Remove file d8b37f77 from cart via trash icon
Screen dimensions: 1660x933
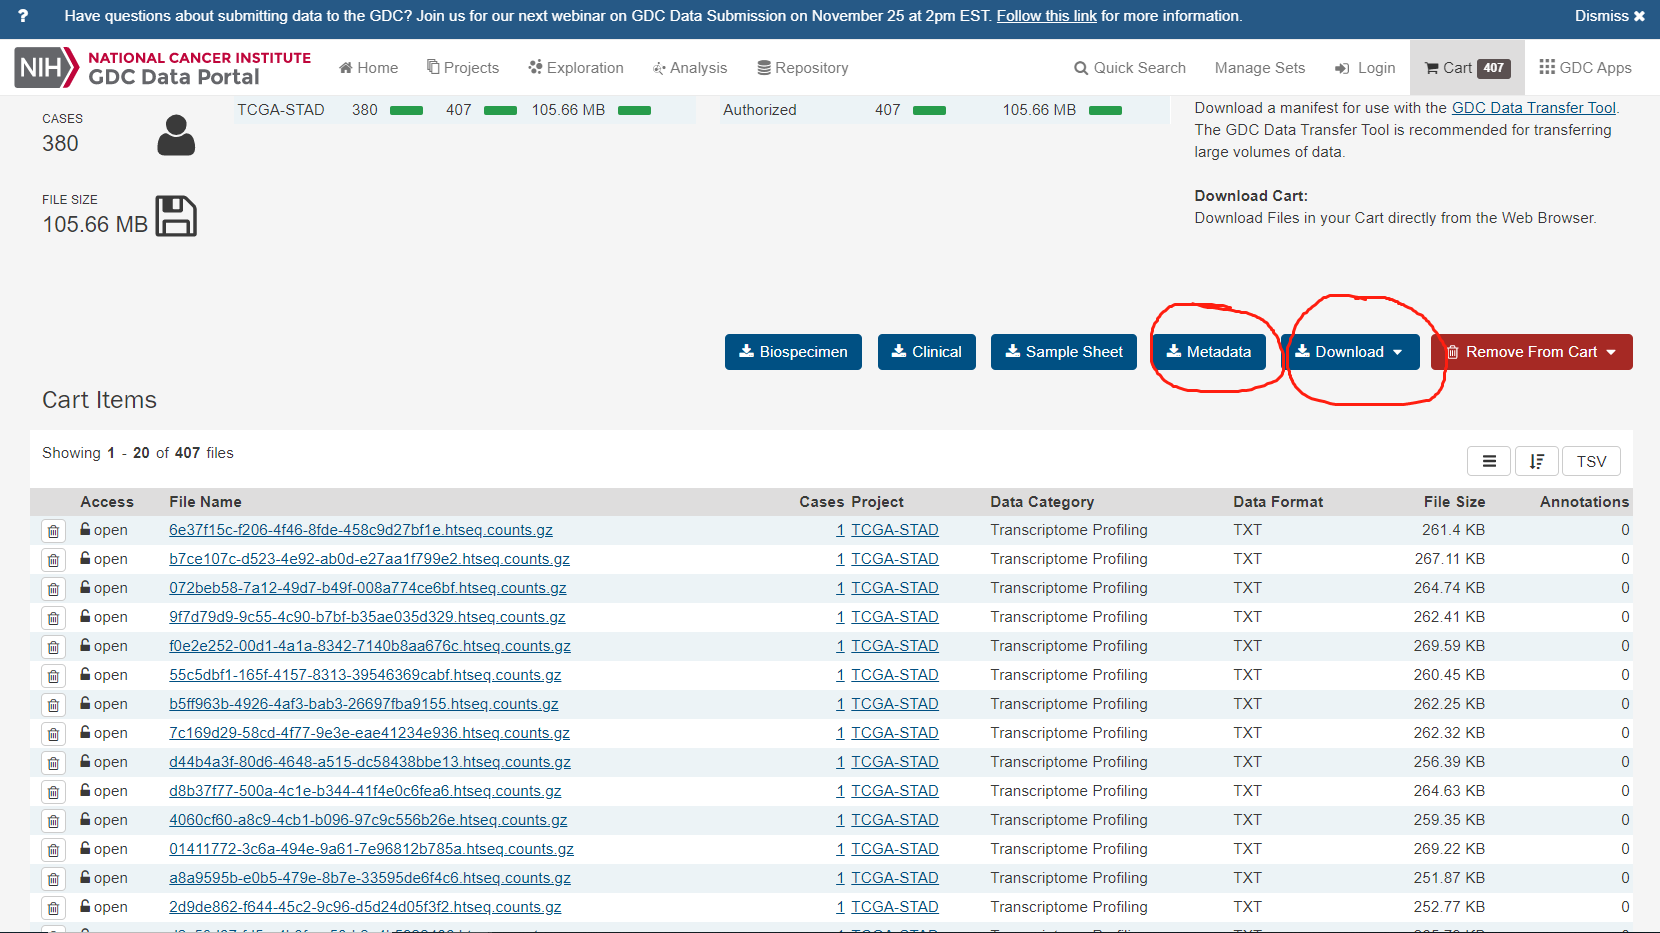(x=53, y=792)
